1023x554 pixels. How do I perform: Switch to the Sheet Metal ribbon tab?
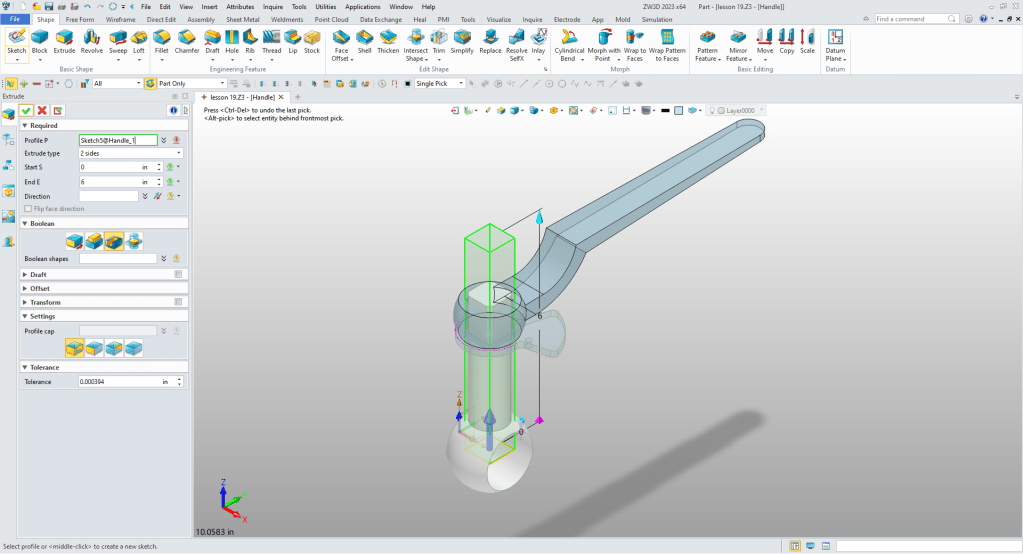pyautogui.click(x=241, y=19)
